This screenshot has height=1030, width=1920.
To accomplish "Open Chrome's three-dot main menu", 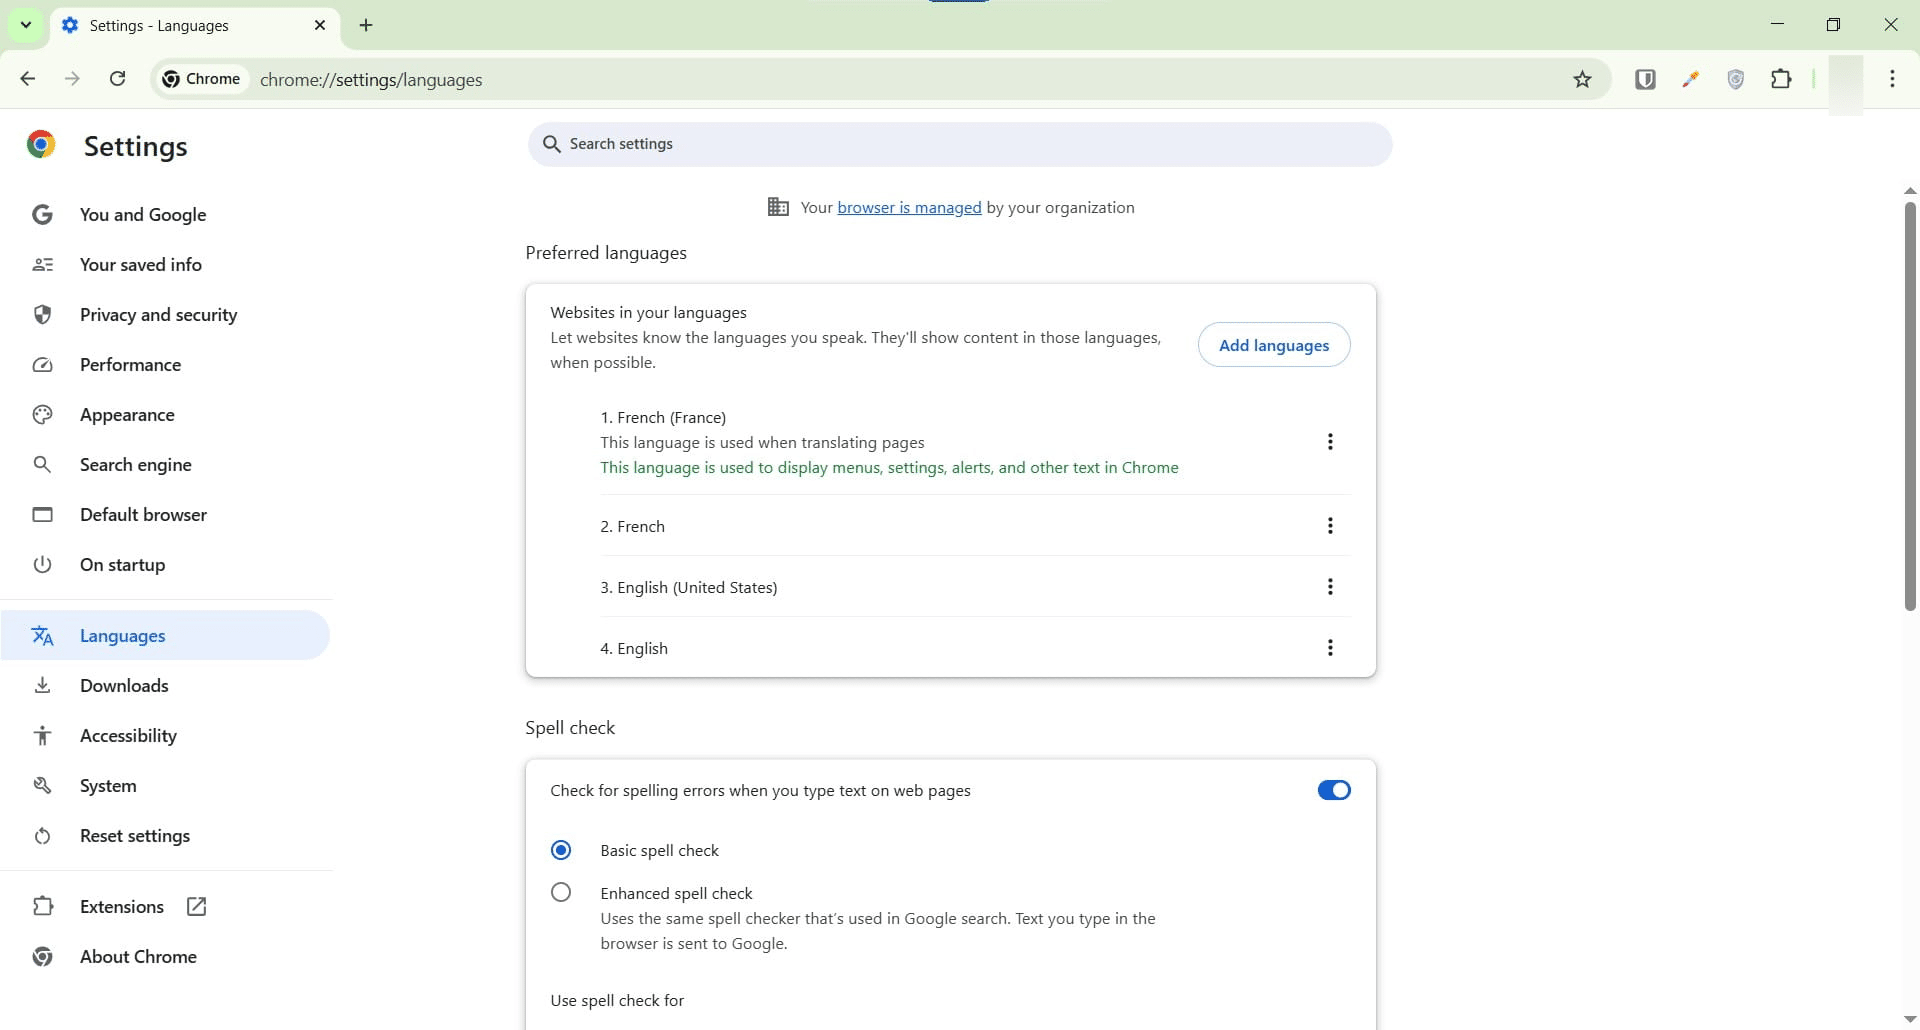I will [x=1892, y=80].
